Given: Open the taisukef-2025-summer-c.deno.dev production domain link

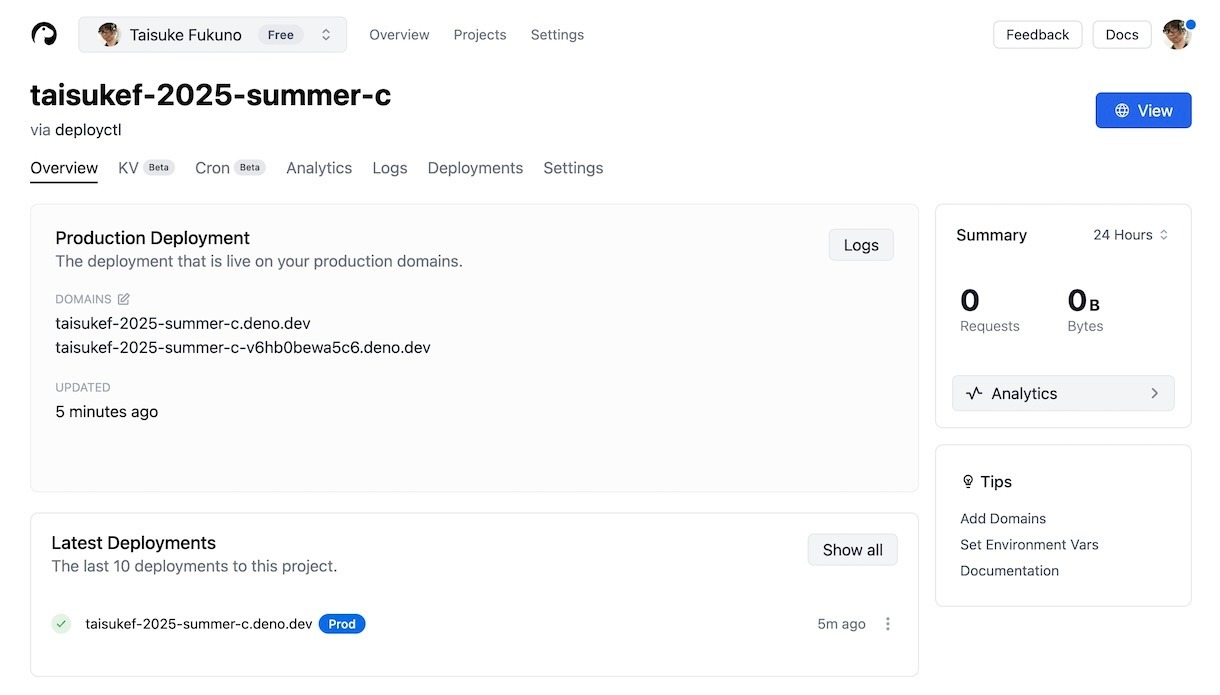Looking at the screenshot, I should pos(183,324).
